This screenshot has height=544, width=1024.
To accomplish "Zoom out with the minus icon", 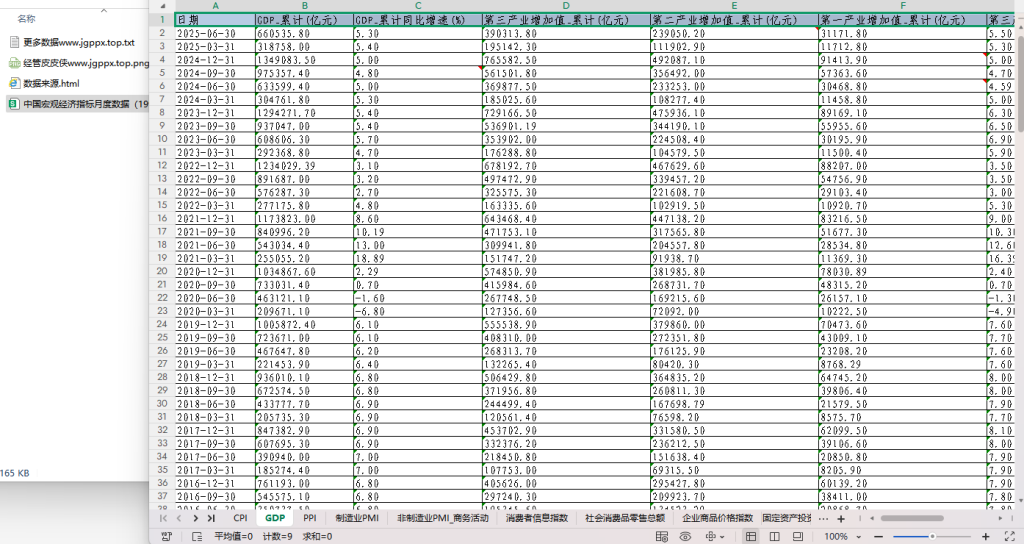I will tap(878, 536).
